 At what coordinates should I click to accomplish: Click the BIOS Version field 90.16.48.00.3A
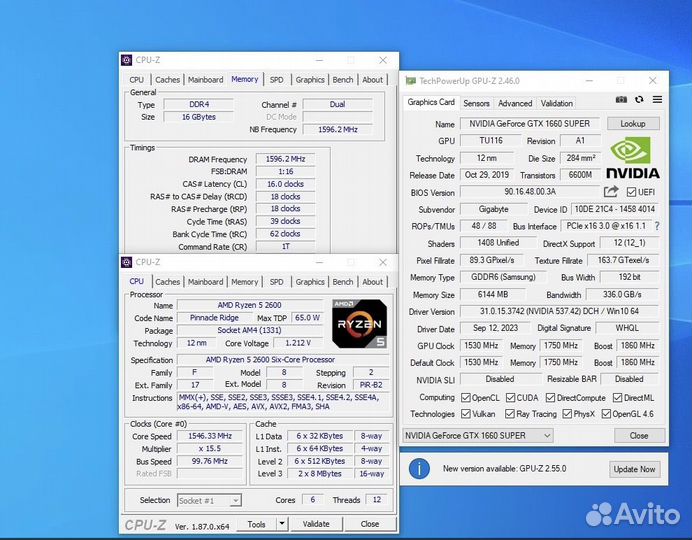click(530, 191)
